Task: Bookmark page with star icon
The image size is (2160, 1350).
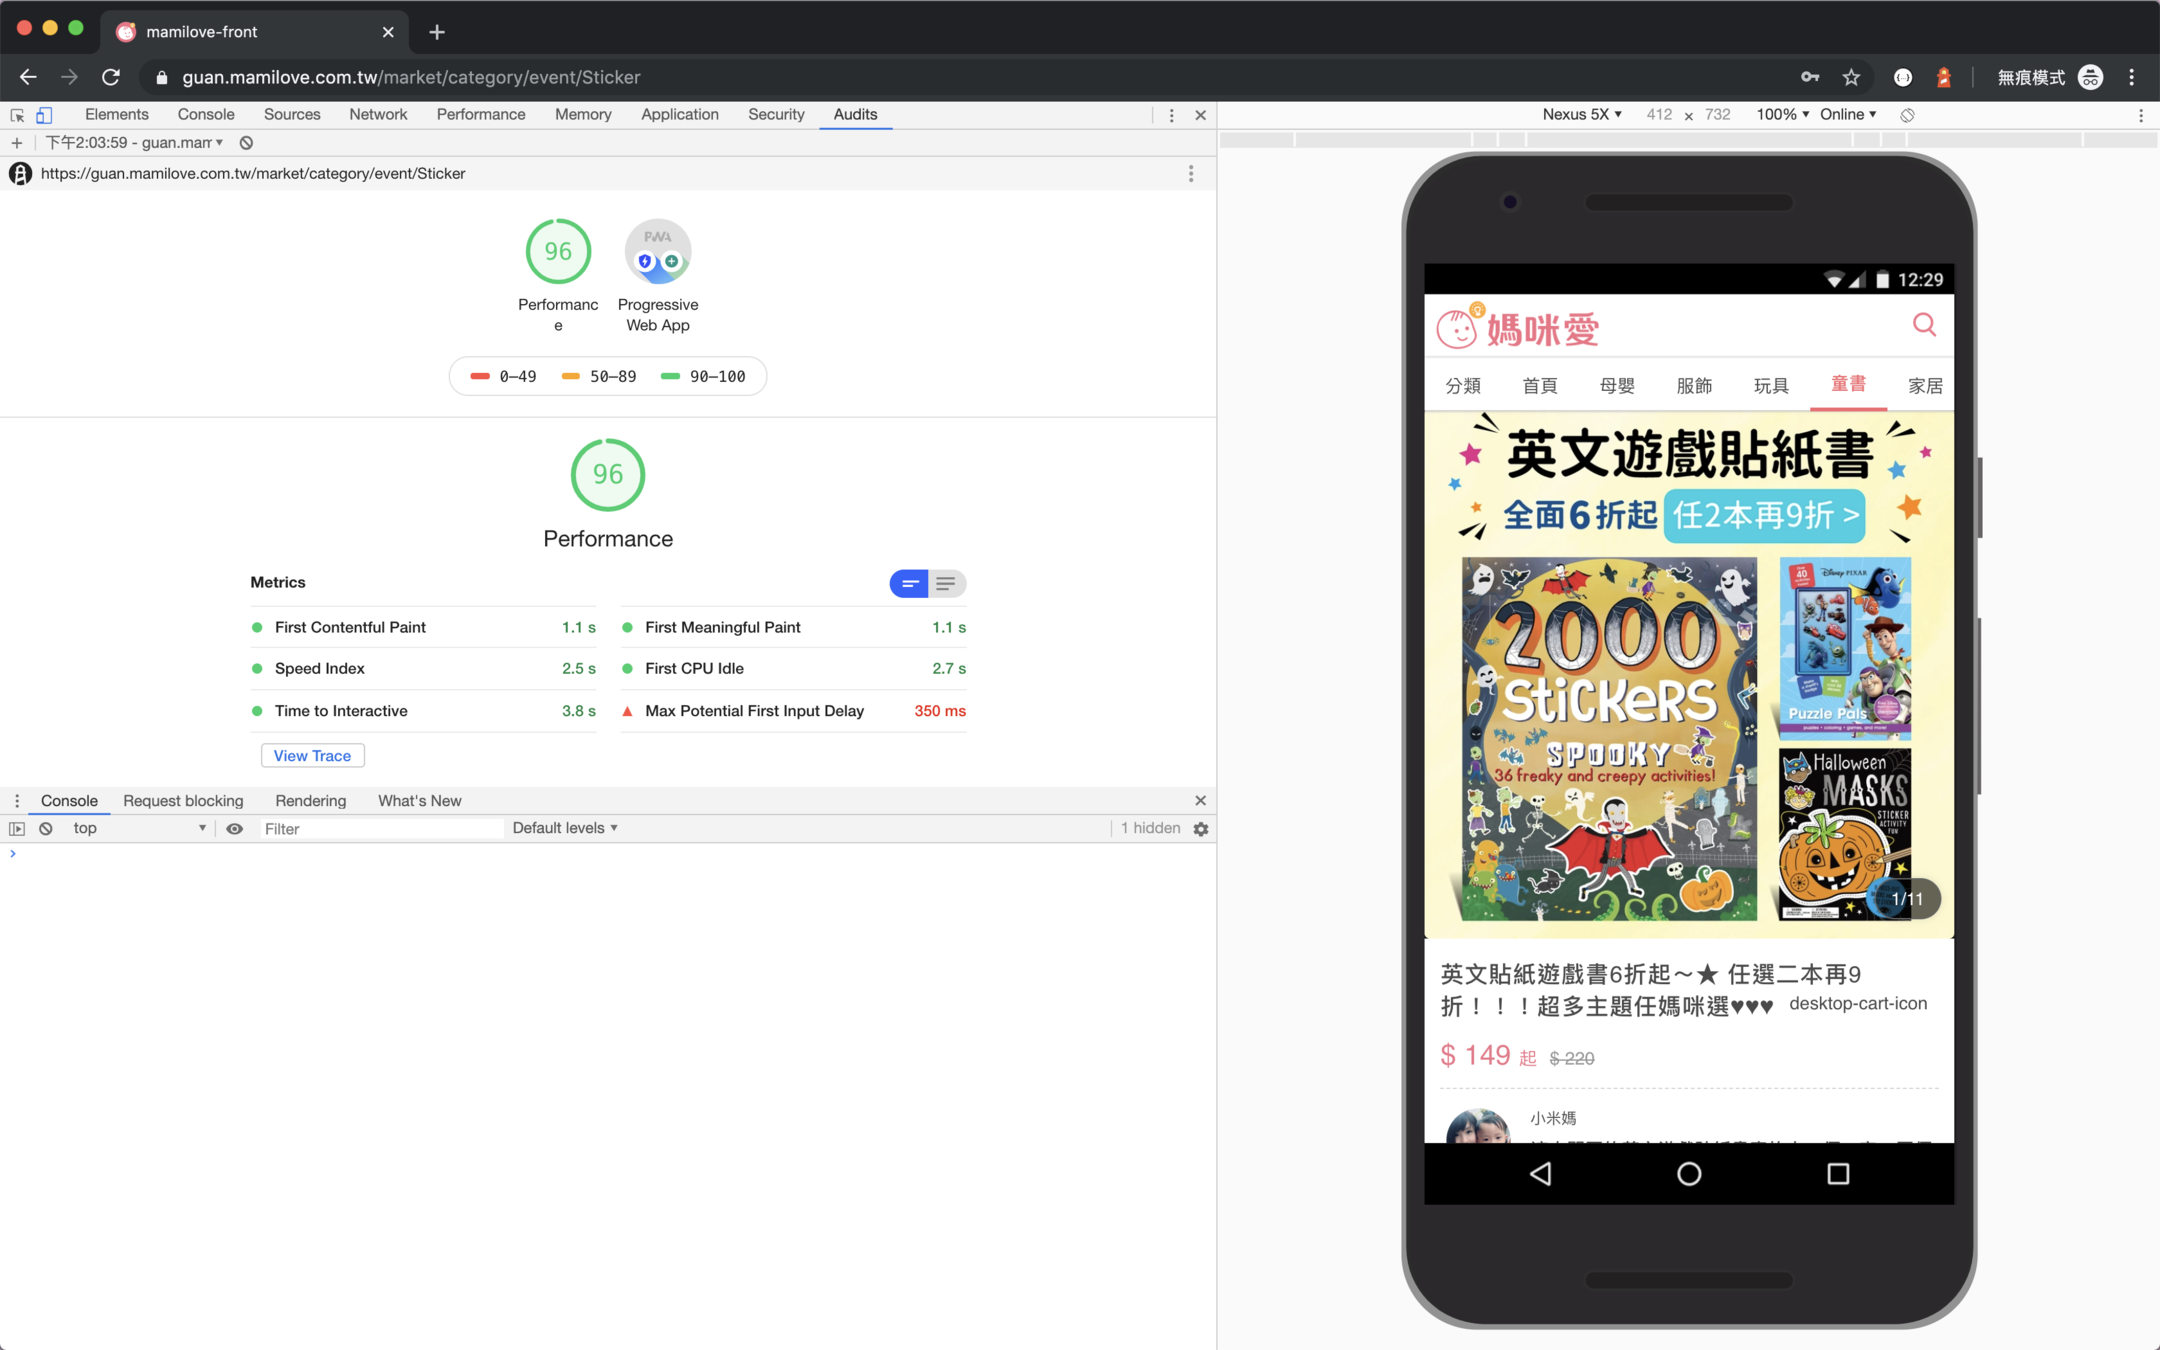Action: pos(1851,77)
